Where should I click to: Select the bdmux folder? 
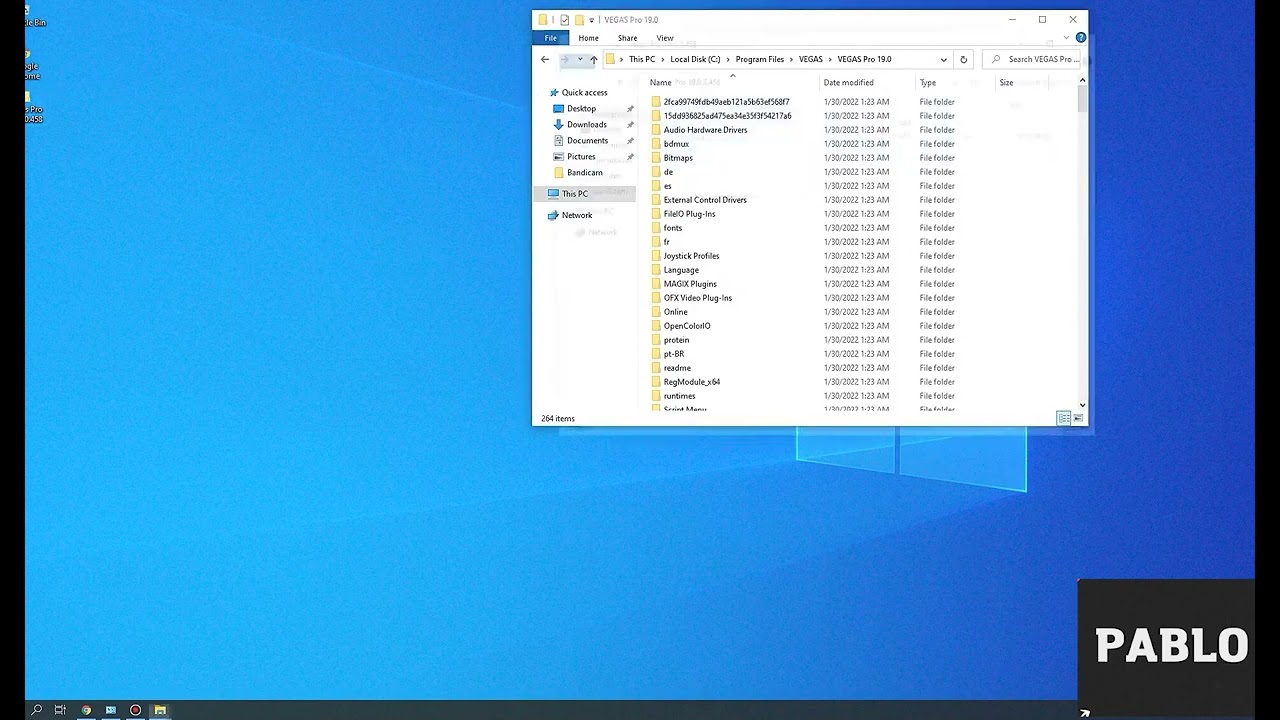click(676, 144)
